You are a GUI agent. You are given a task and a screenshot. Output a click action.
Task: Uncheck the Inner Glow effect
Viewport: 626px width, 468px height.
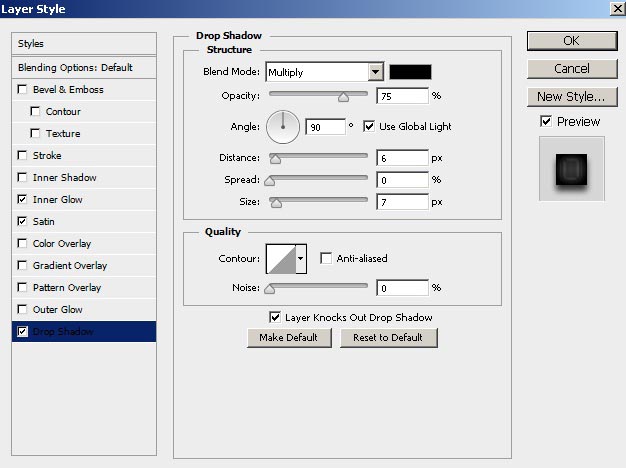[x=22, y=199]
